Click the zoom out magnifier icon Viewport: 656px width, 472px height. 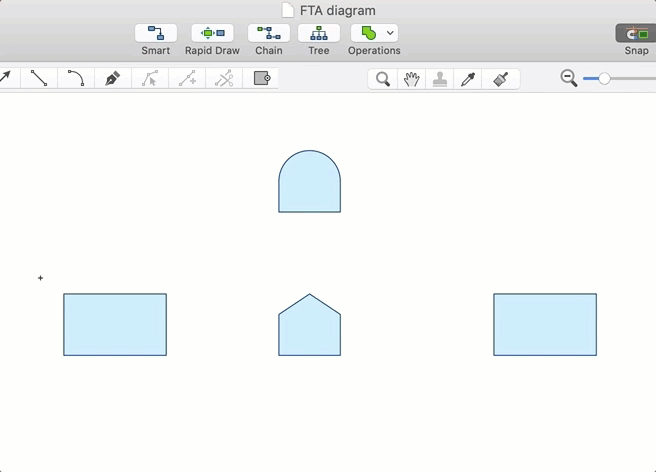tap(569, 78)
